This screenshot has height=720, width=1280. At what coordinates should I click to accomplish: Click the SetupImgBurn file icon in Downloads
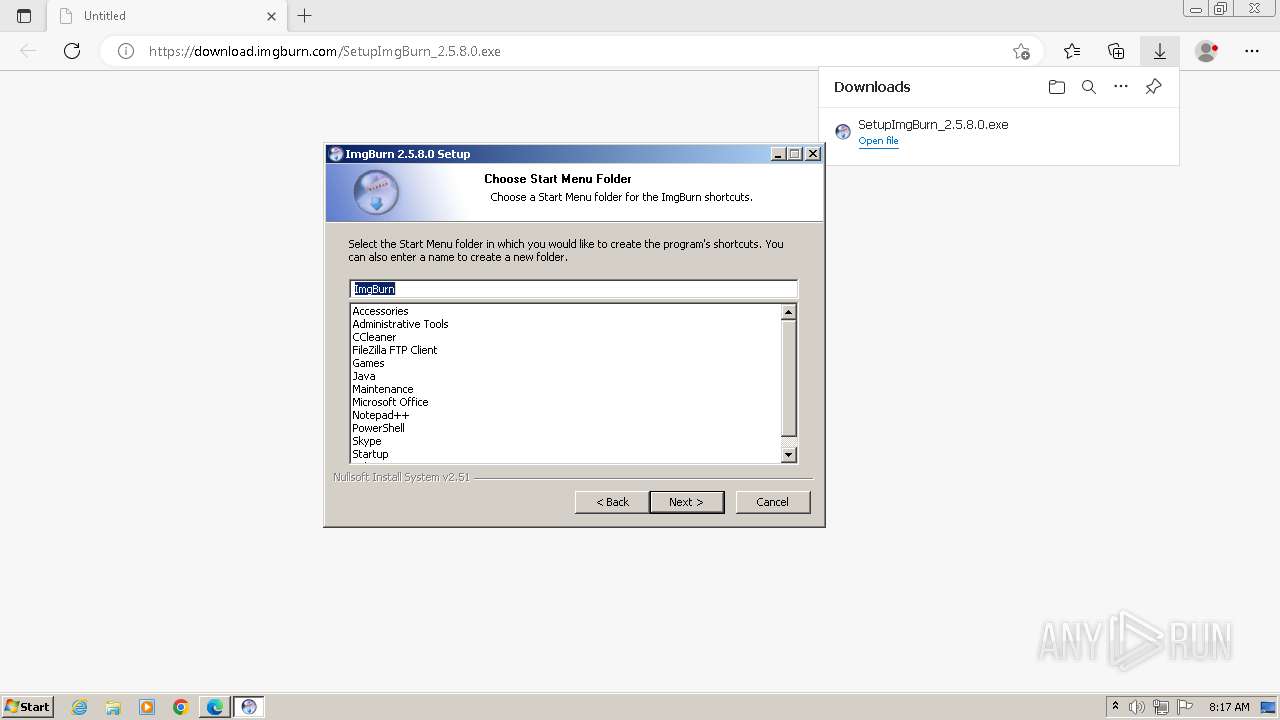tap(843, 131)
